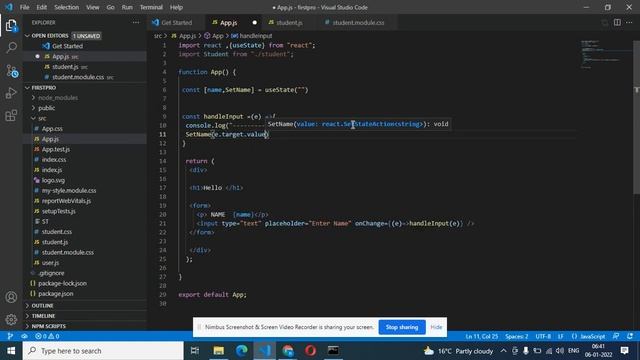Open the Run menu

(127, 7)
